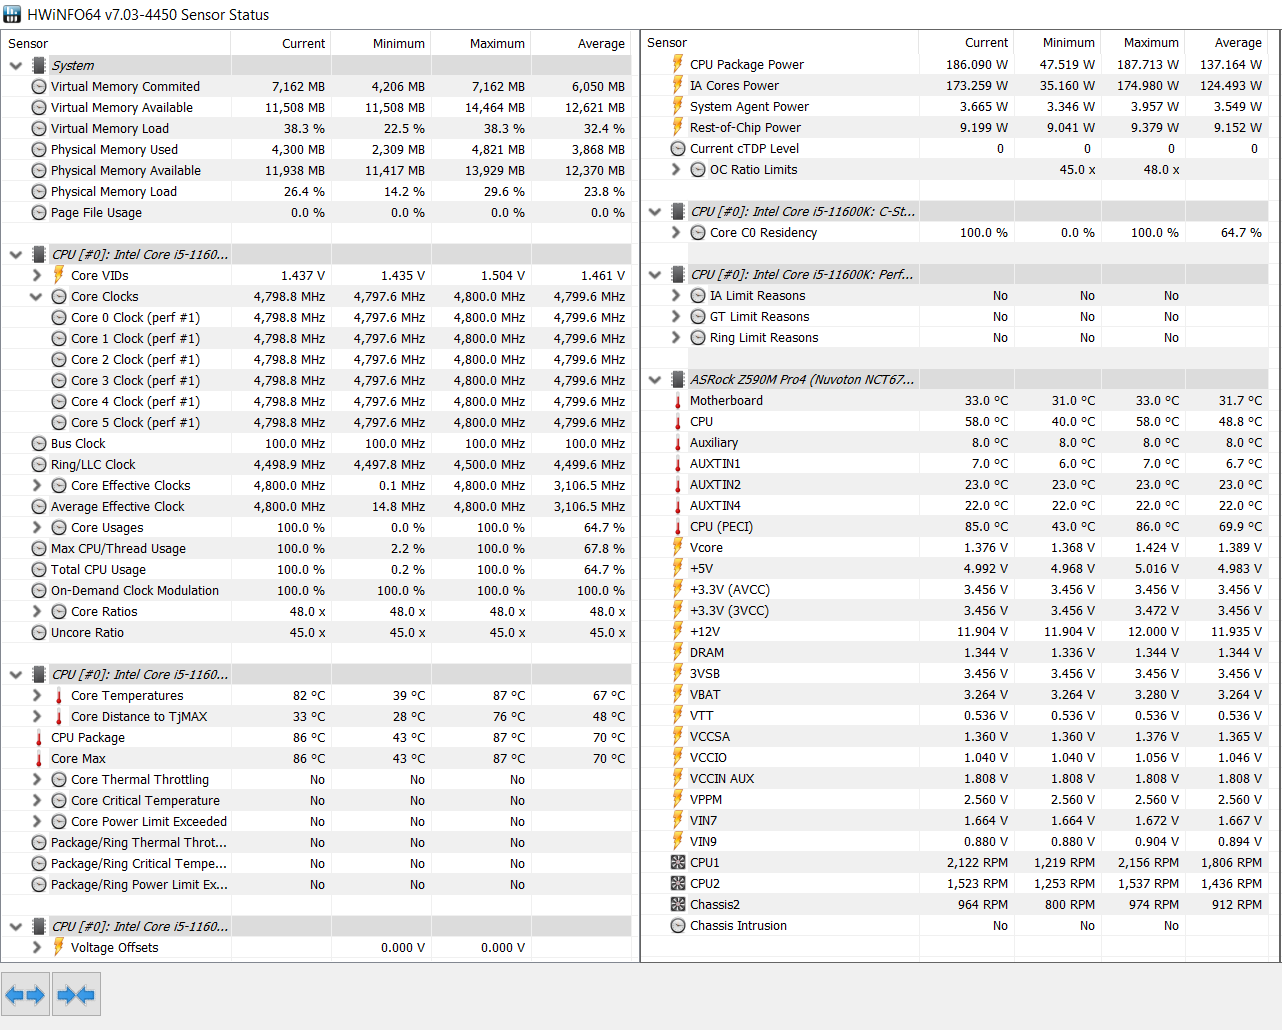The height and width of the screenshot is (1030, 1282).
Task: Collapse the ASRock Z590M Pro4 group
Action: tap(655, 379)
